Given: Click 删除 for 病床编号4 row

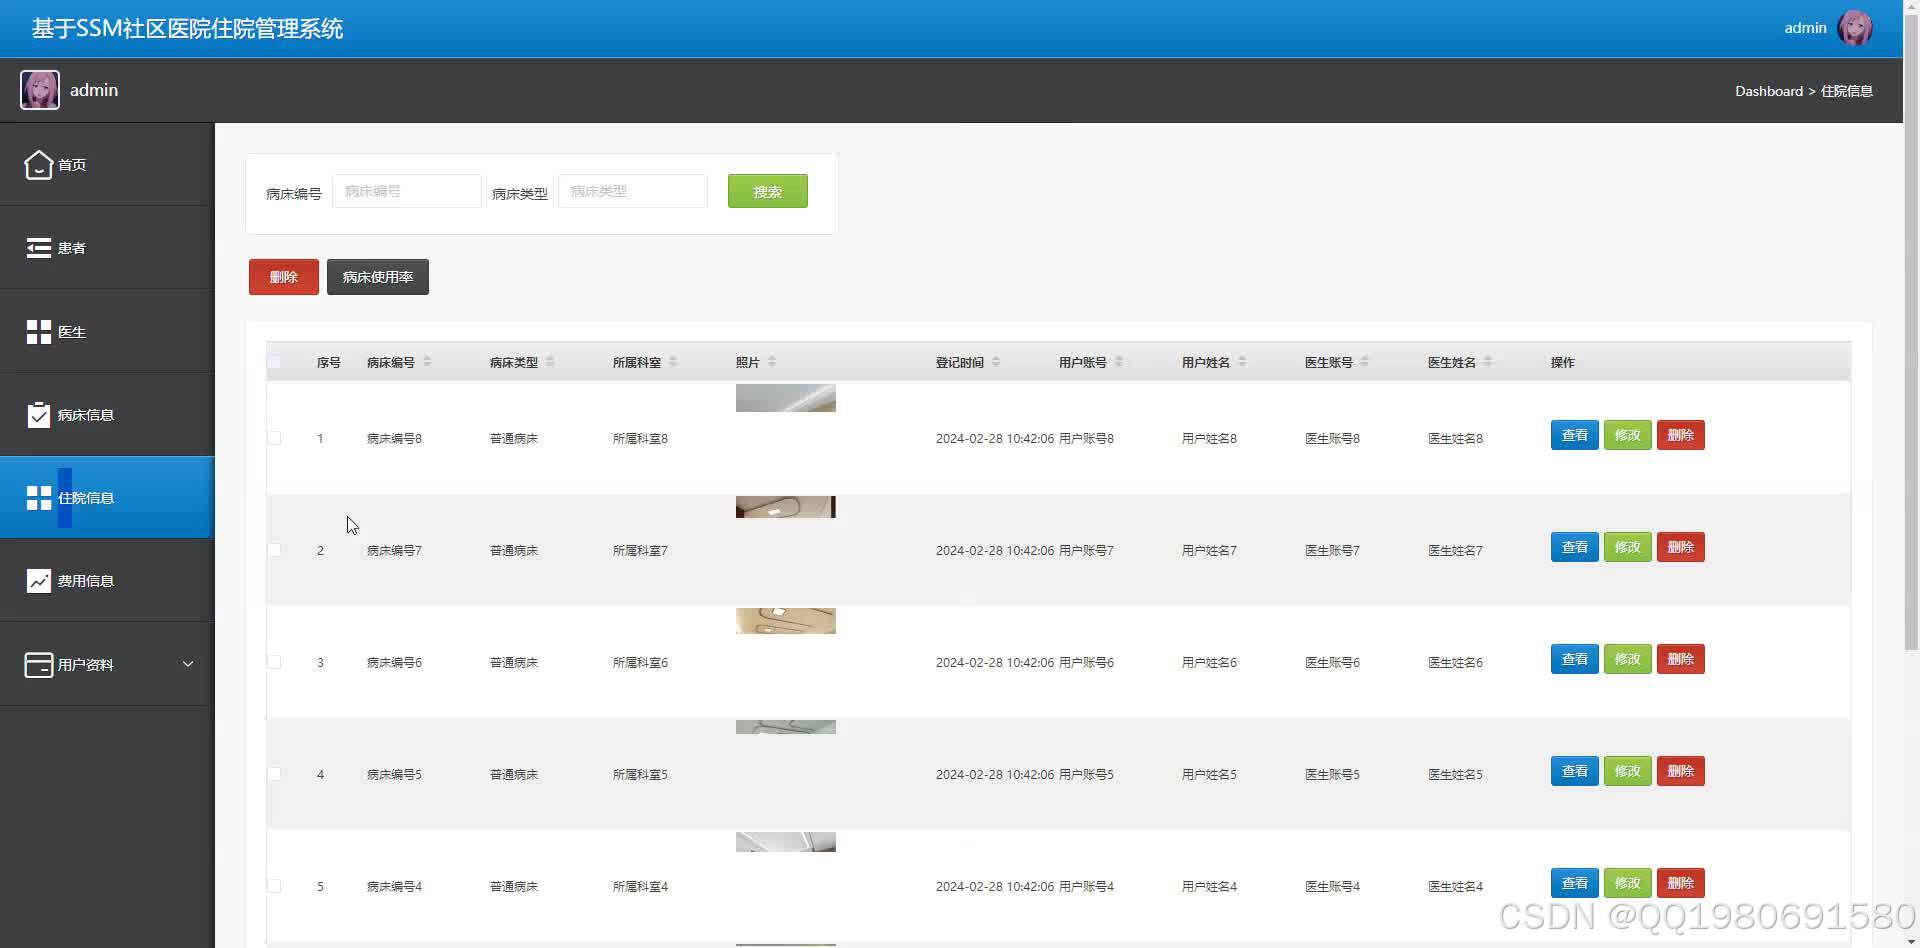Looking at the screenshot, I should [1680, 883].
